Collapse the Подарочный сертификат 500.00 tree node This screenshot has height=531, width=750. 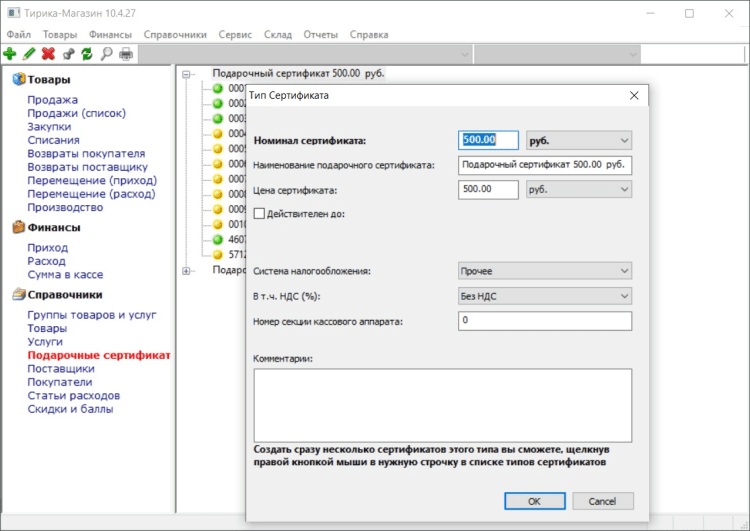click(187, 74)
